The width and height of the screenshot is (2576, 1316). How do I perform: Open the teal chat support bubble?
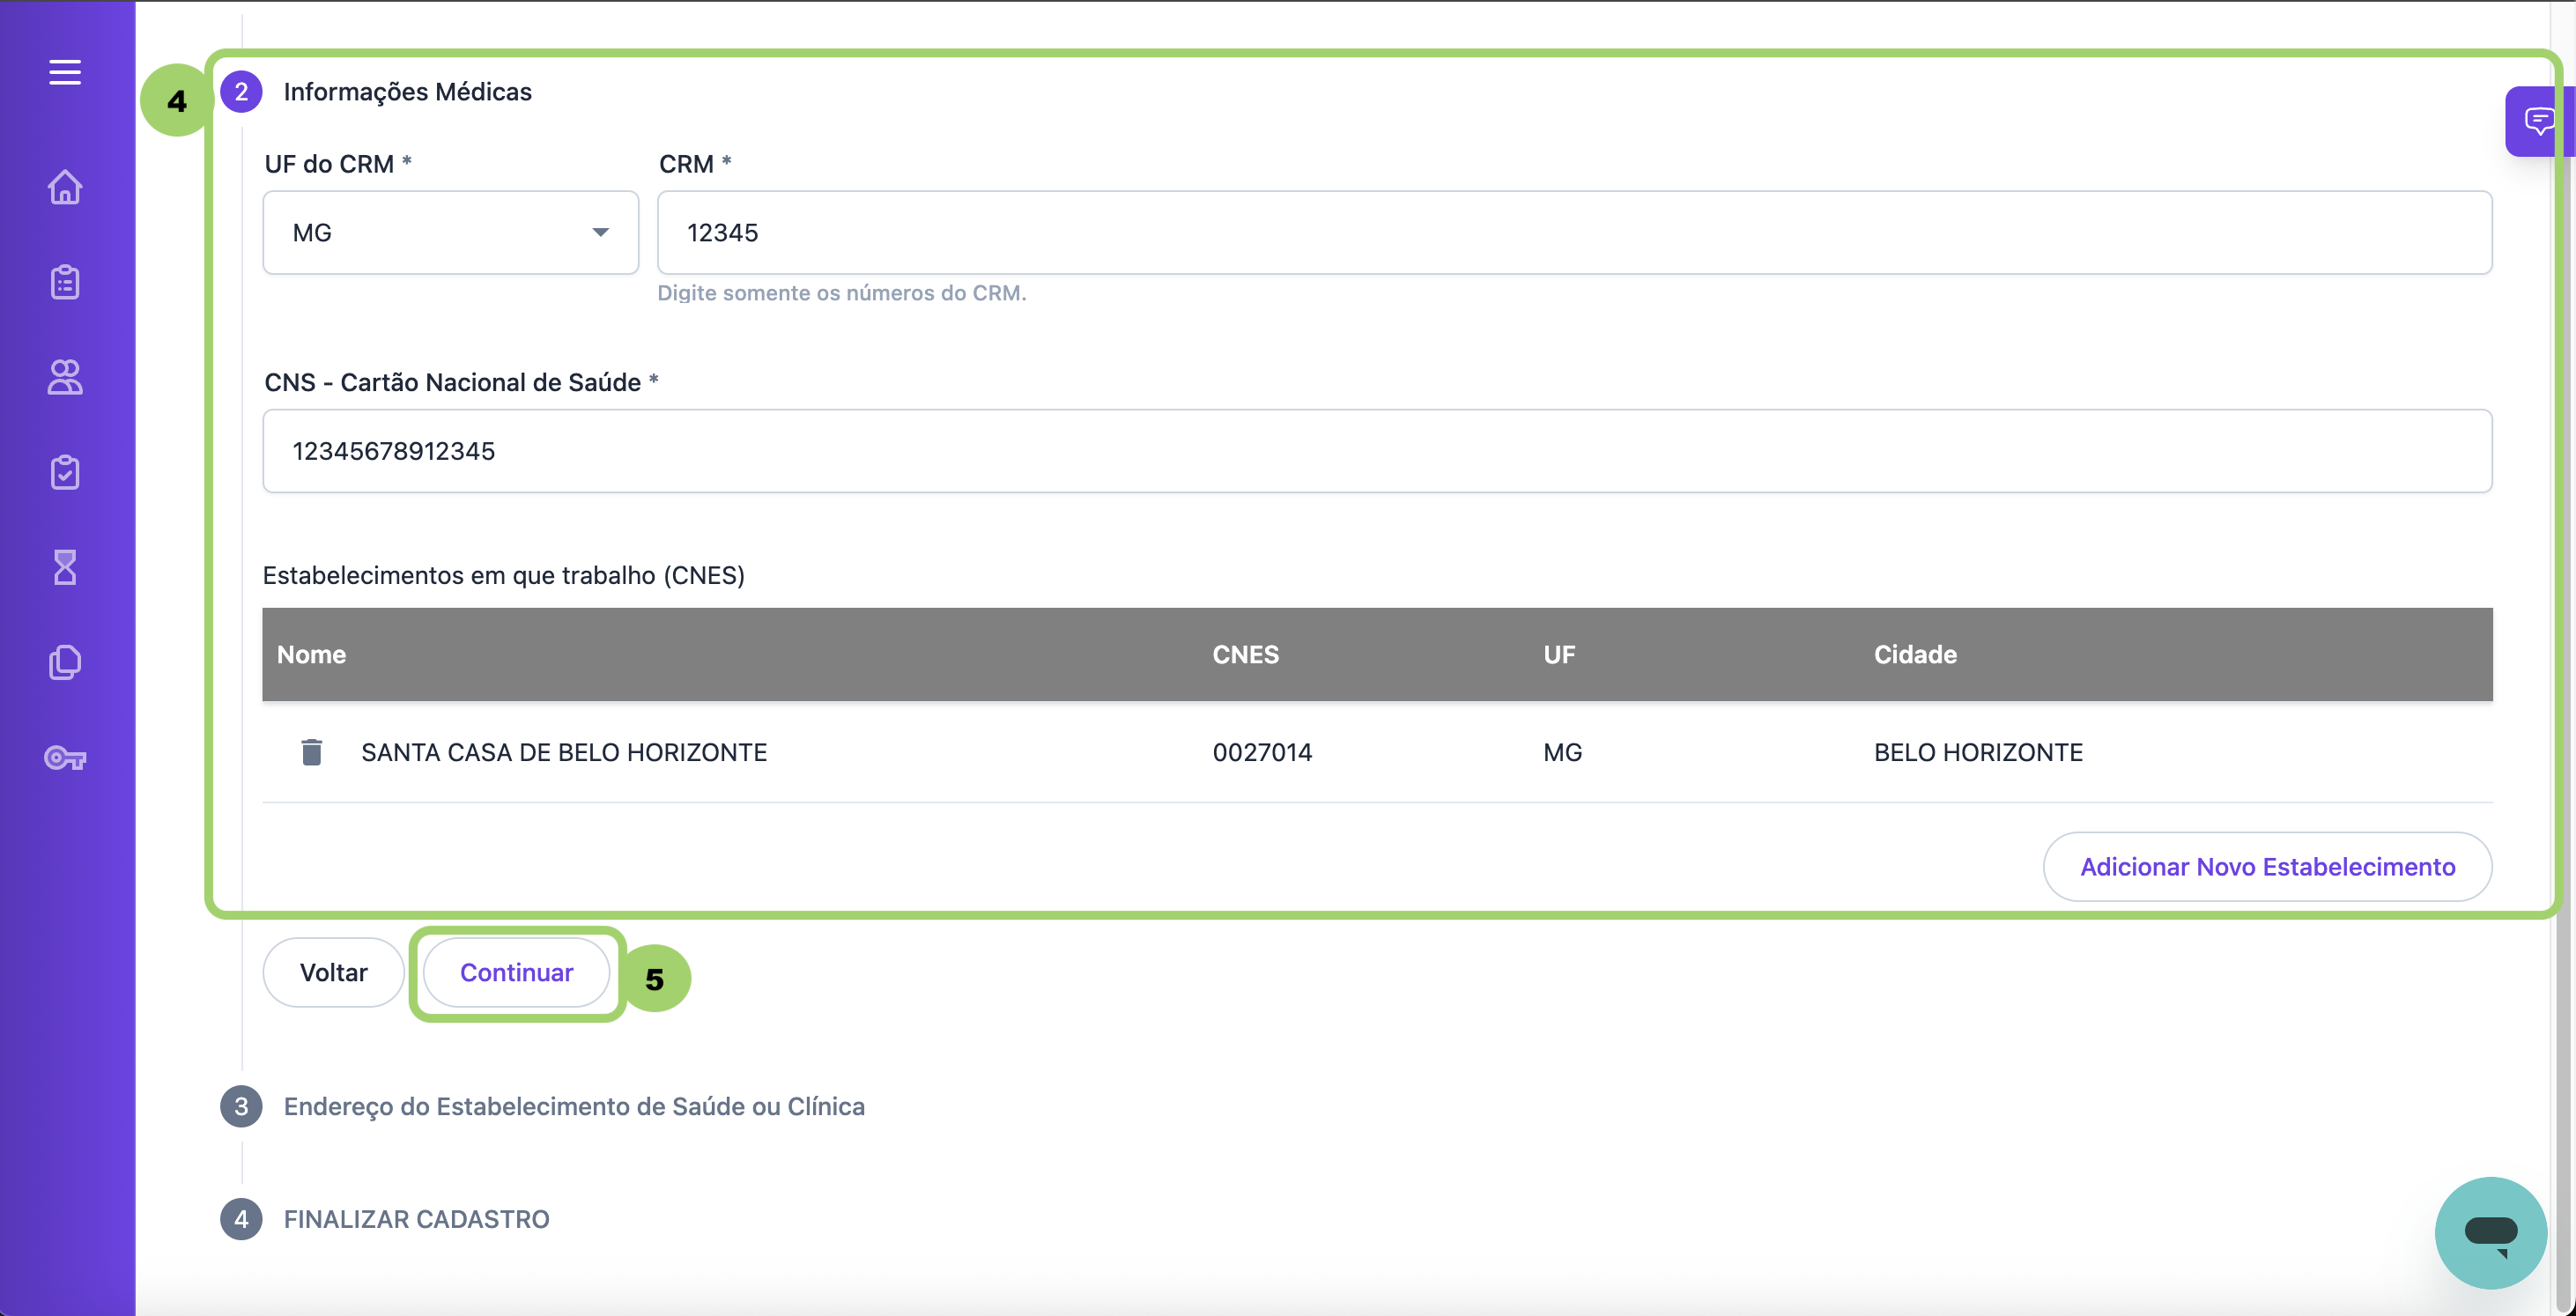pos(2489,1232)
